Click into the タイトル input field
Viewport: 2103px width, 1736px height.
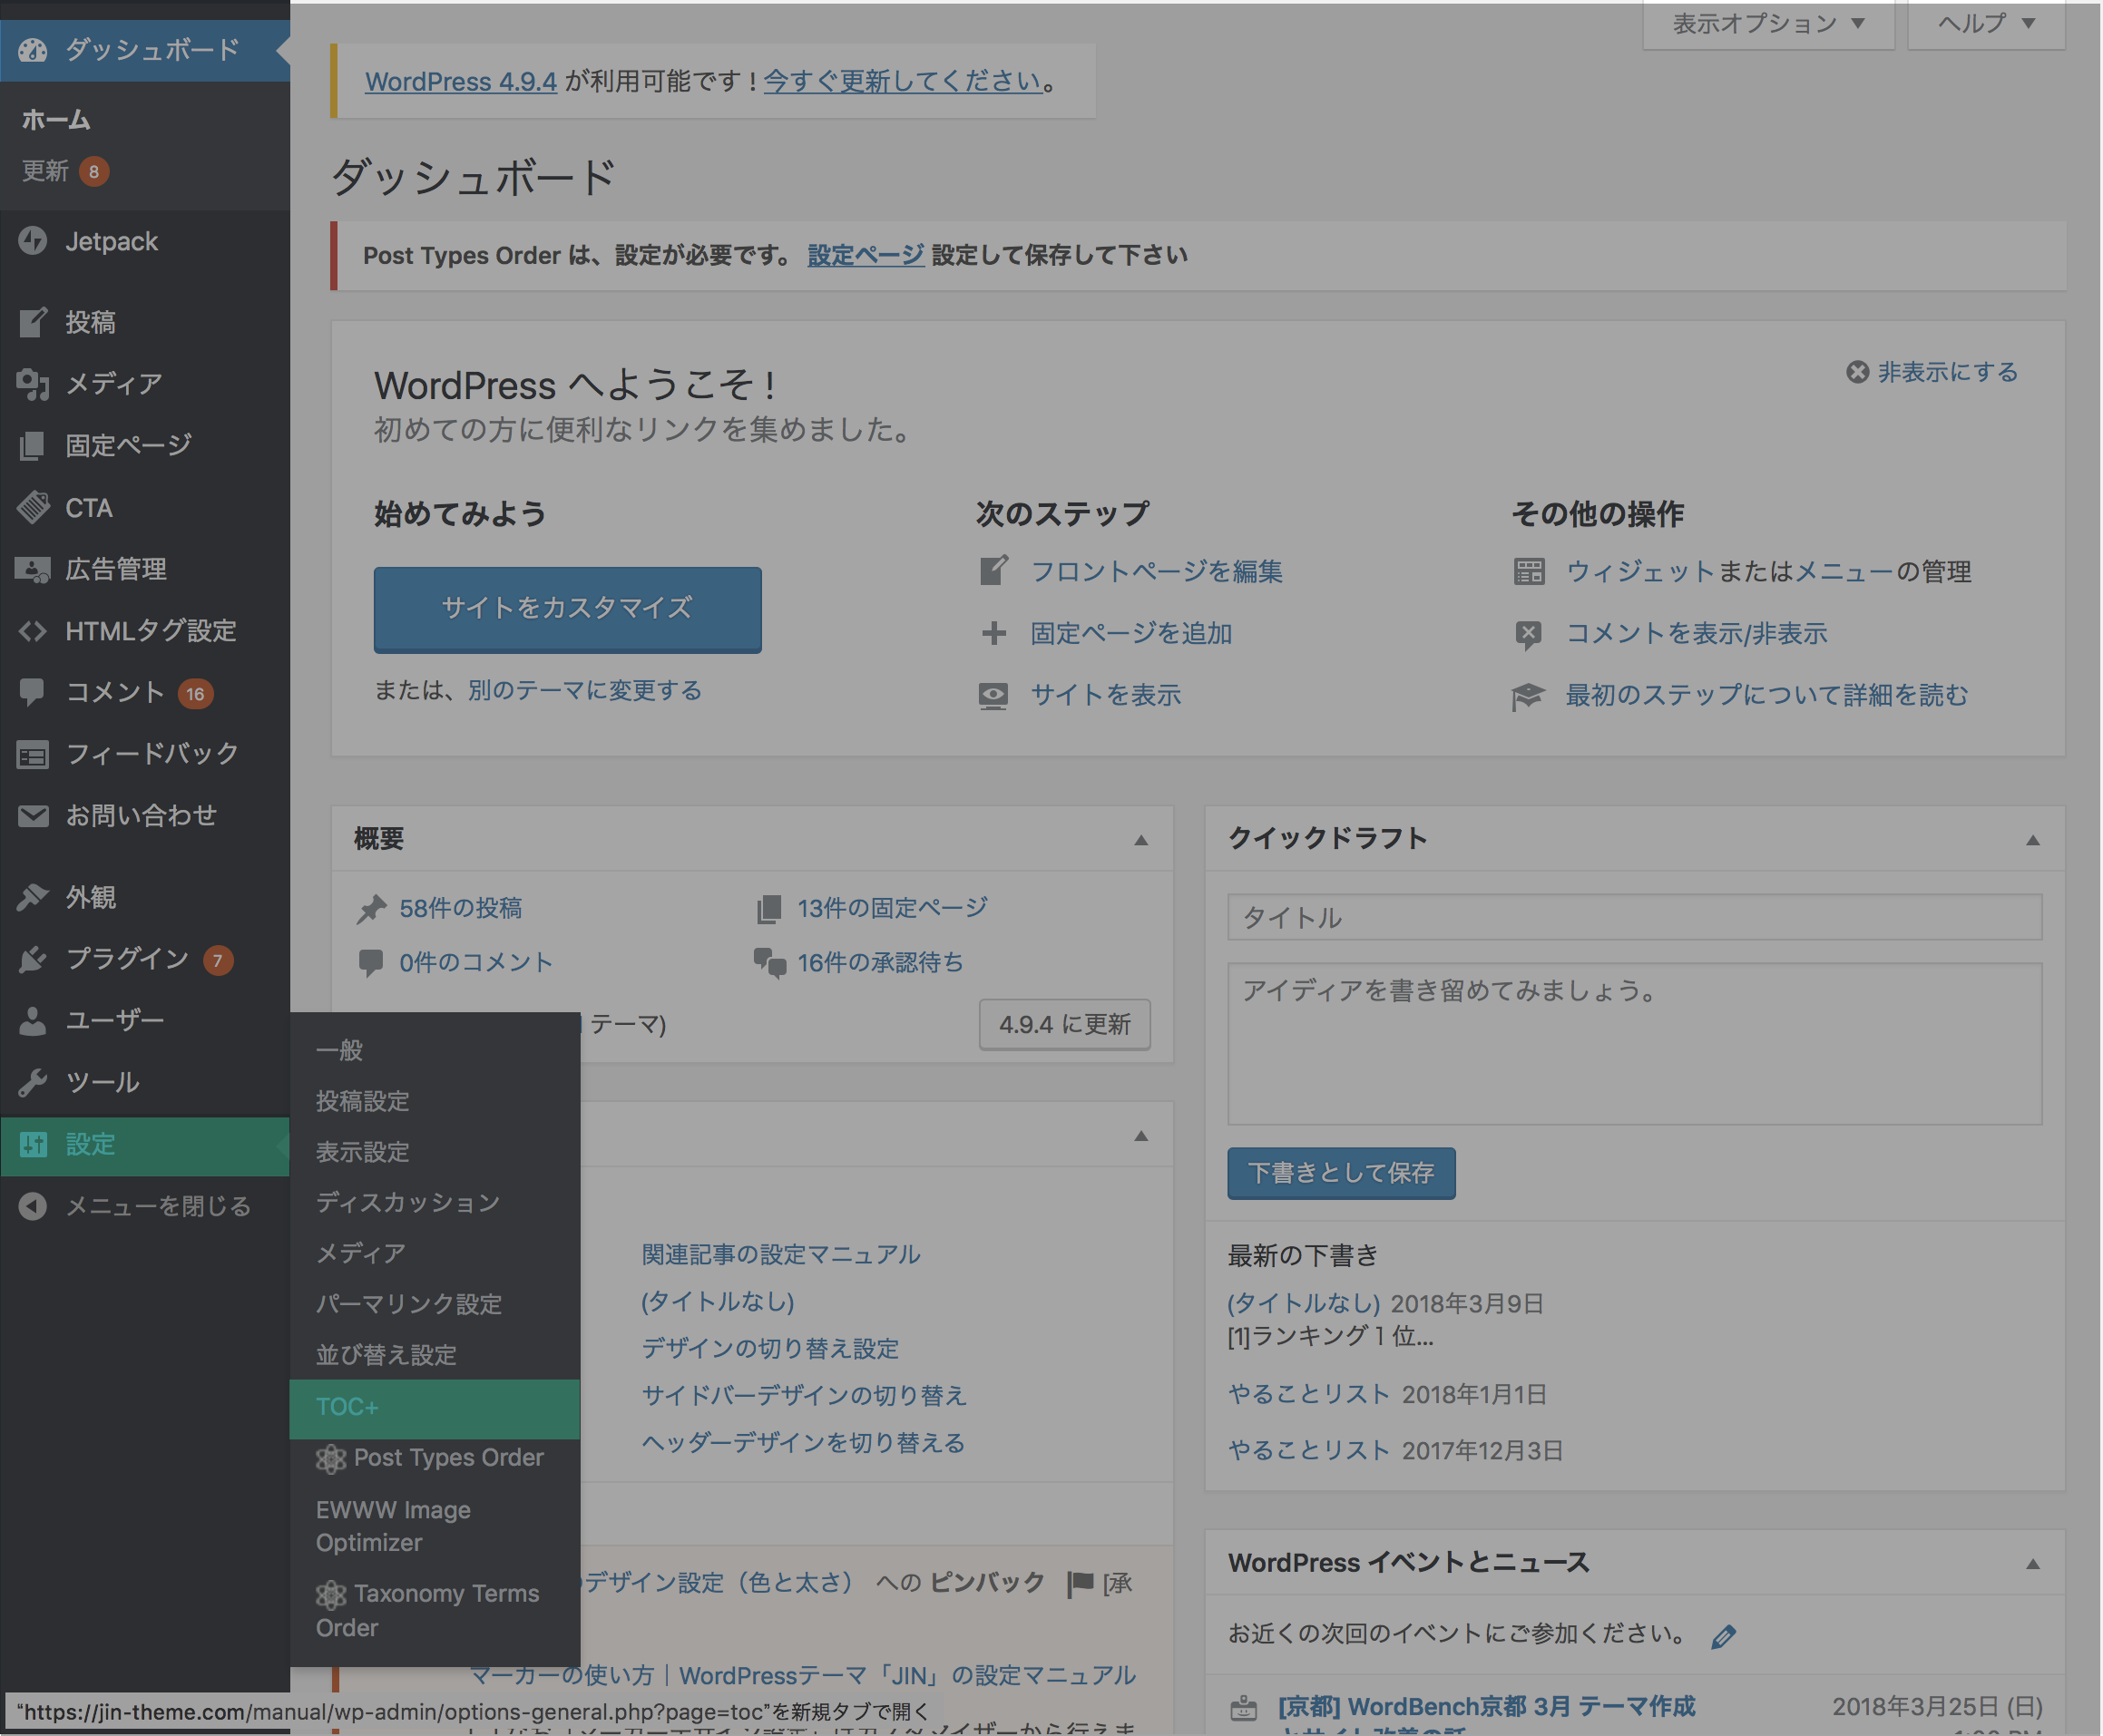click(x=1634, y=917)
